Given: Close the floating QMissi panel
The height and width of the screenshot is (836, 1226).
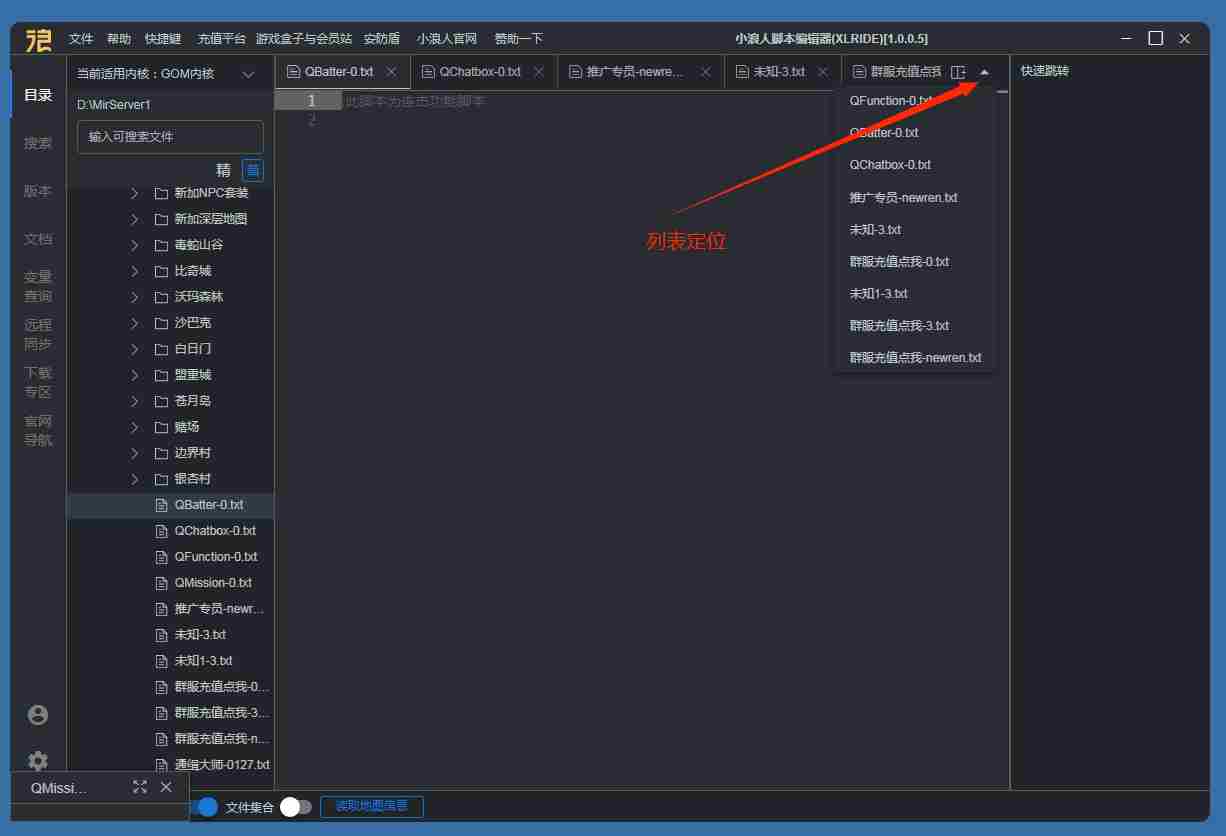Looking at the screenshot, I should click(166, 787).
